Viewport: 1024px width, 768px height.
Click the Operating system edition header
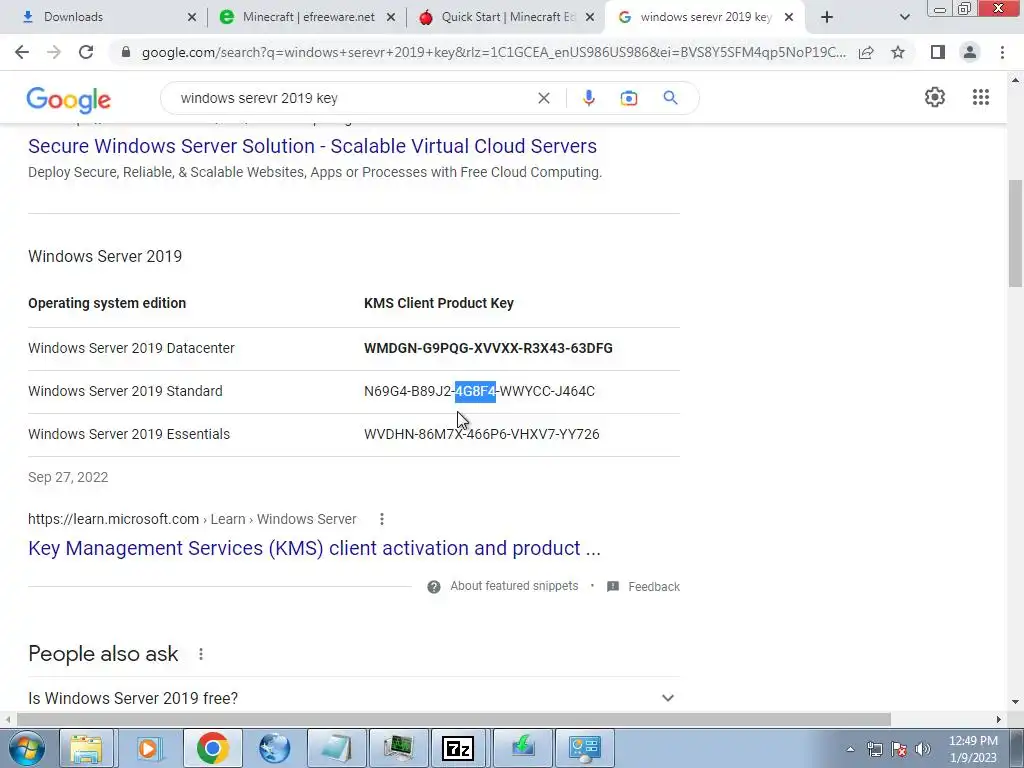pos(107,303)
